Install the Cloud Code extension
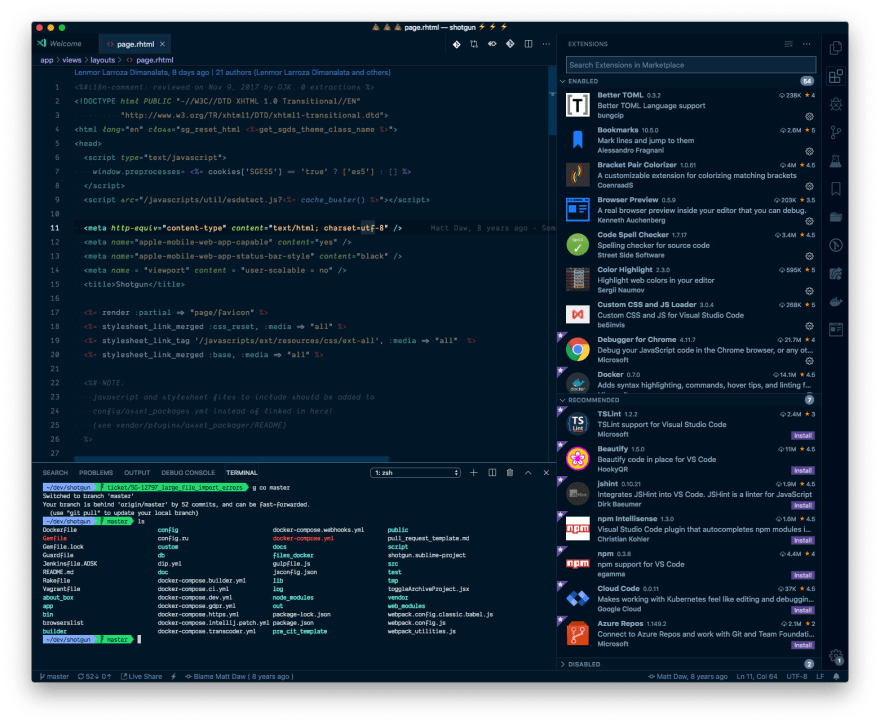The height and width of the screenshot is (724, 880). [803, 610]
